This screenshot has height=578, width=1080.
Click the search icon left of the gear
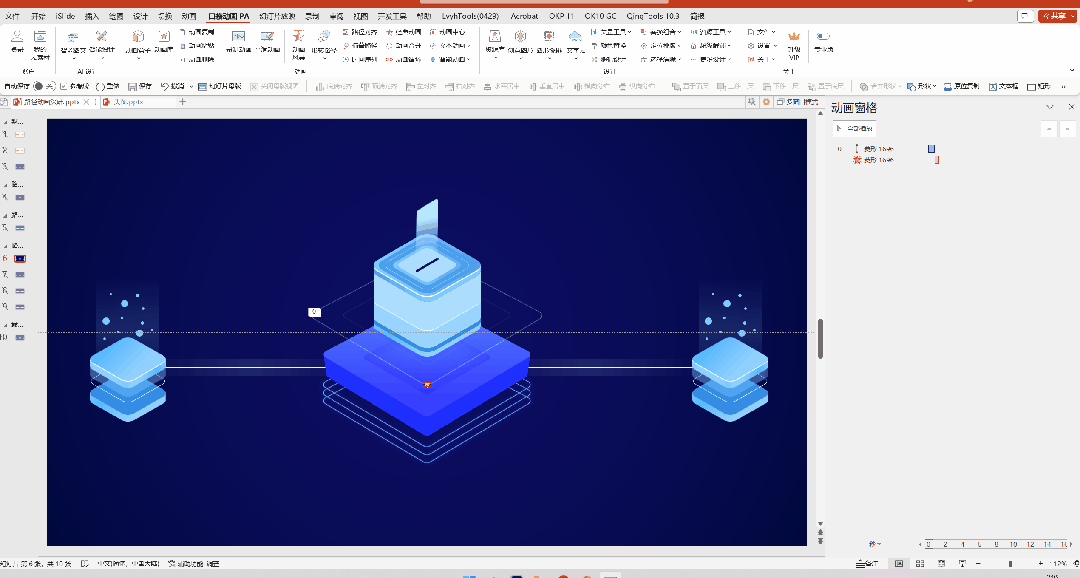pyautogui.click(x=751, y=102)
